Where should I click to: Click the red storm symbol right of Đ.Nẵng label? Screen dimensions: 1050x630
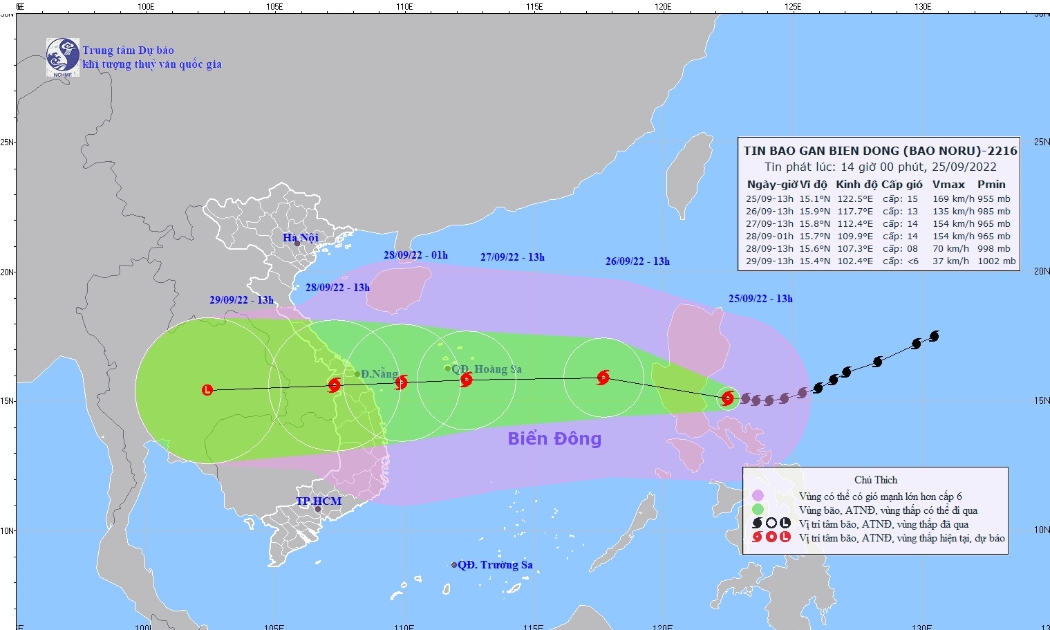click(x=400, y=382)
